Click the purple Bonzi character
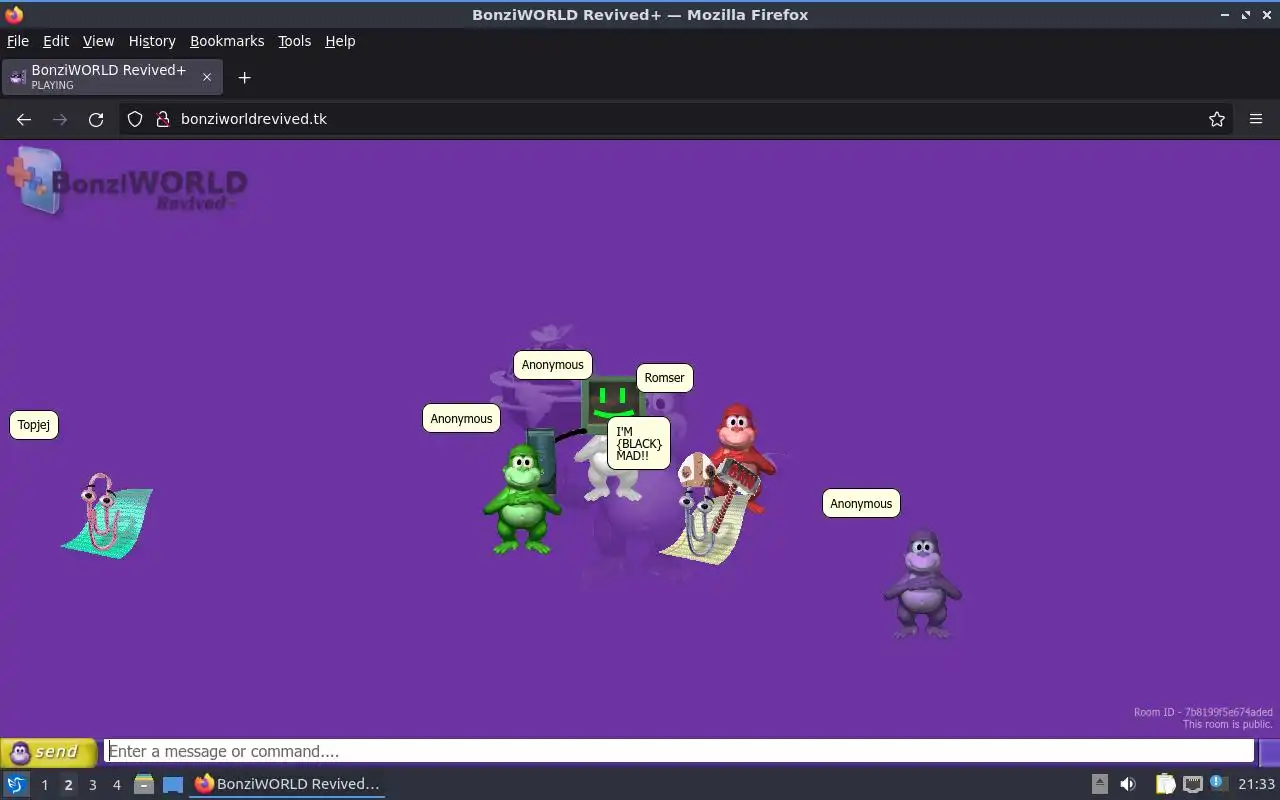 [x=922, y=584]
